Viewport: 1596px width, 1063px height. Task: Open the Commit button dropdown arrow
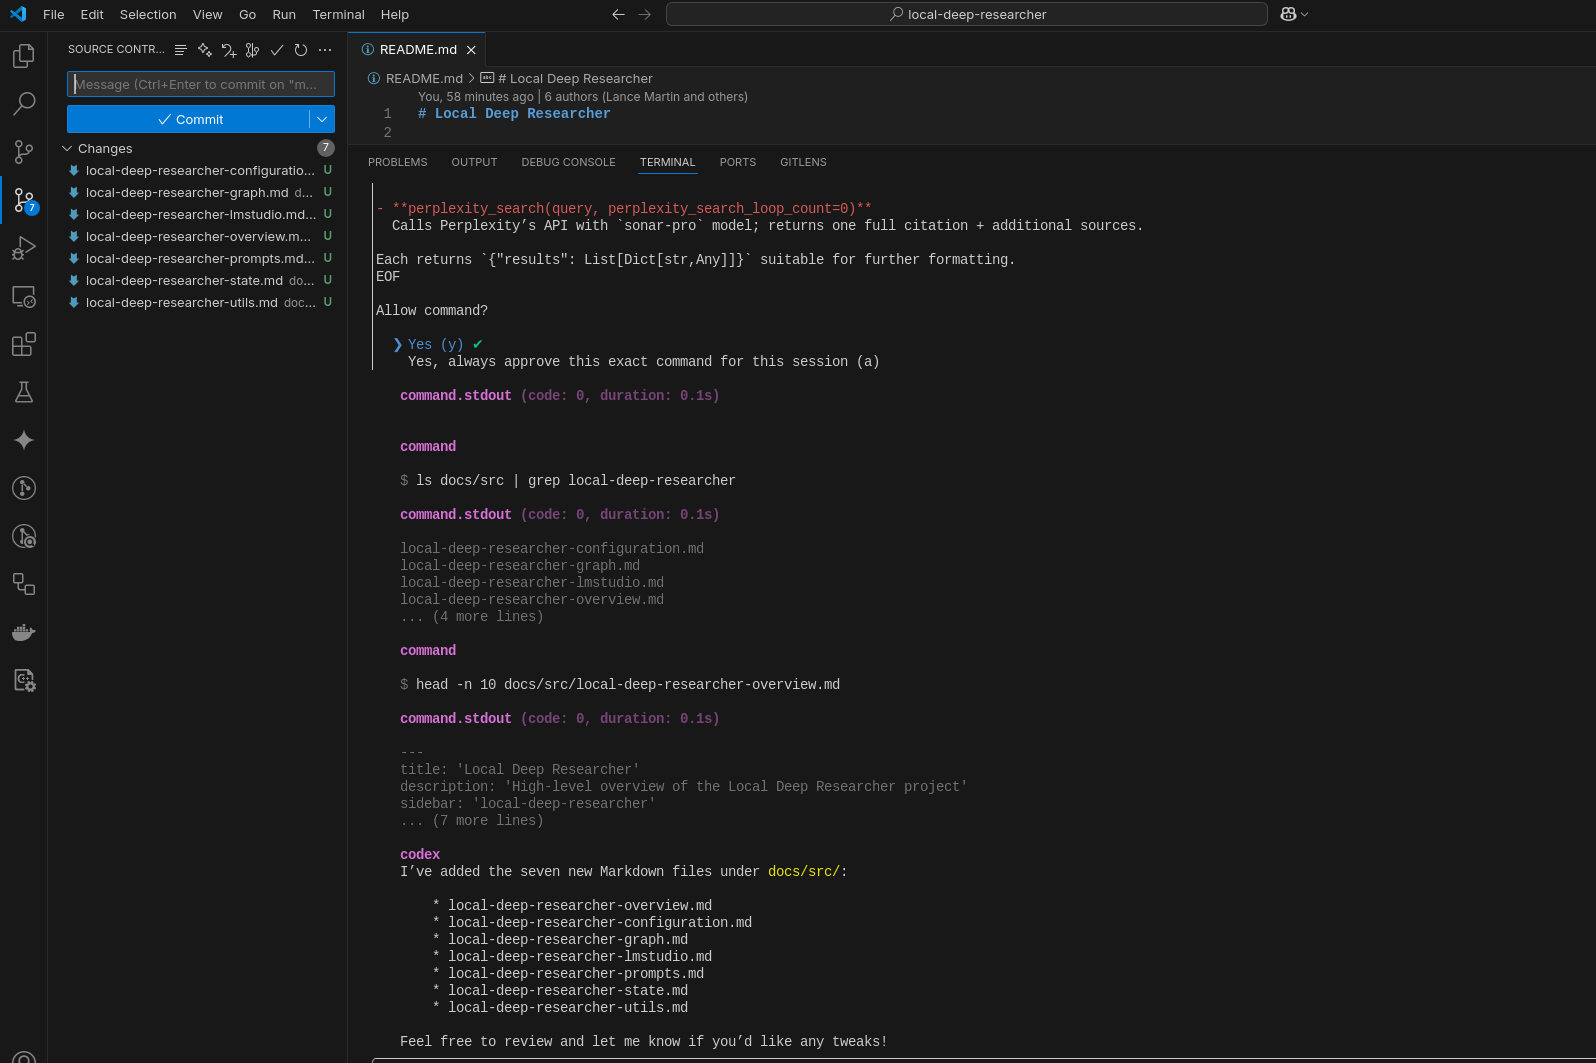322,119
